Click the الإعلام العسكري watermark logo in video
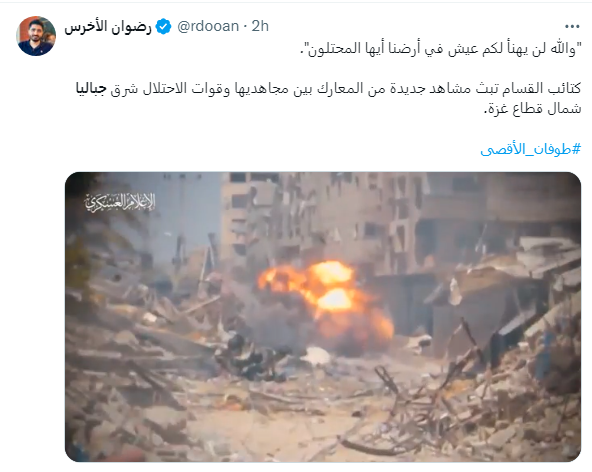The width and height of the screenshot is (592, 472). [120, 202]
